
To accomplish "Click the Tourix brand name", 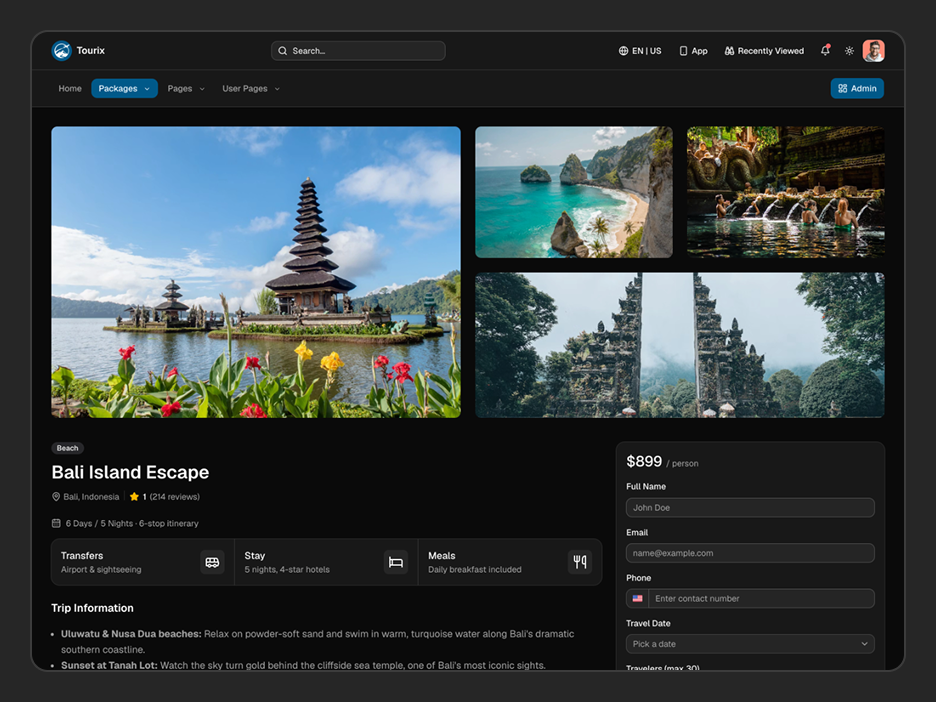I will pyautogui.click(x=91, y=51).
